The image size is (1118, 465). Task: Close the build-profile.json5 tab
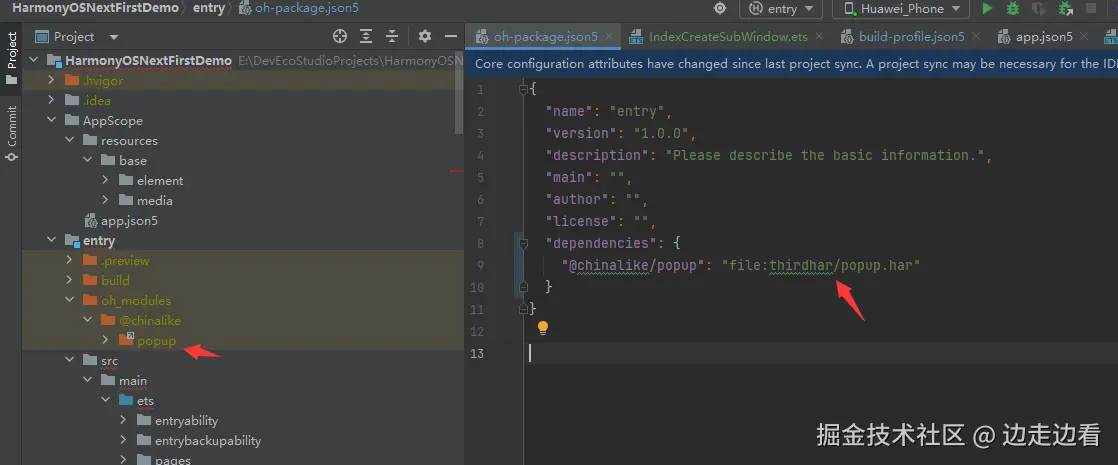(975, 36)
